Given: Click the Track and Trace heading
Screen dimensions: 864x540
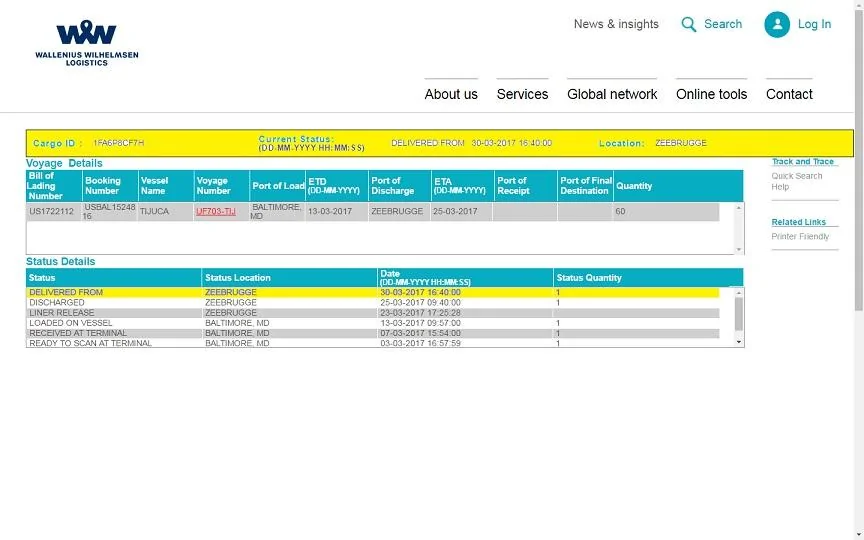Looking at the screenshot, I should 803,161.
